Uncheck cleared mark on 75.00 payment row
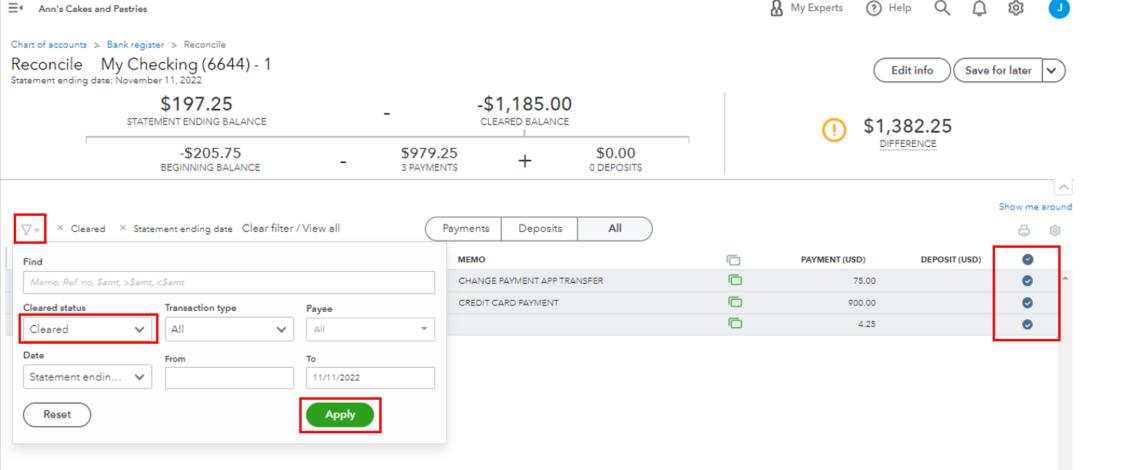1128x470 pixels. tap(1027, 281)
